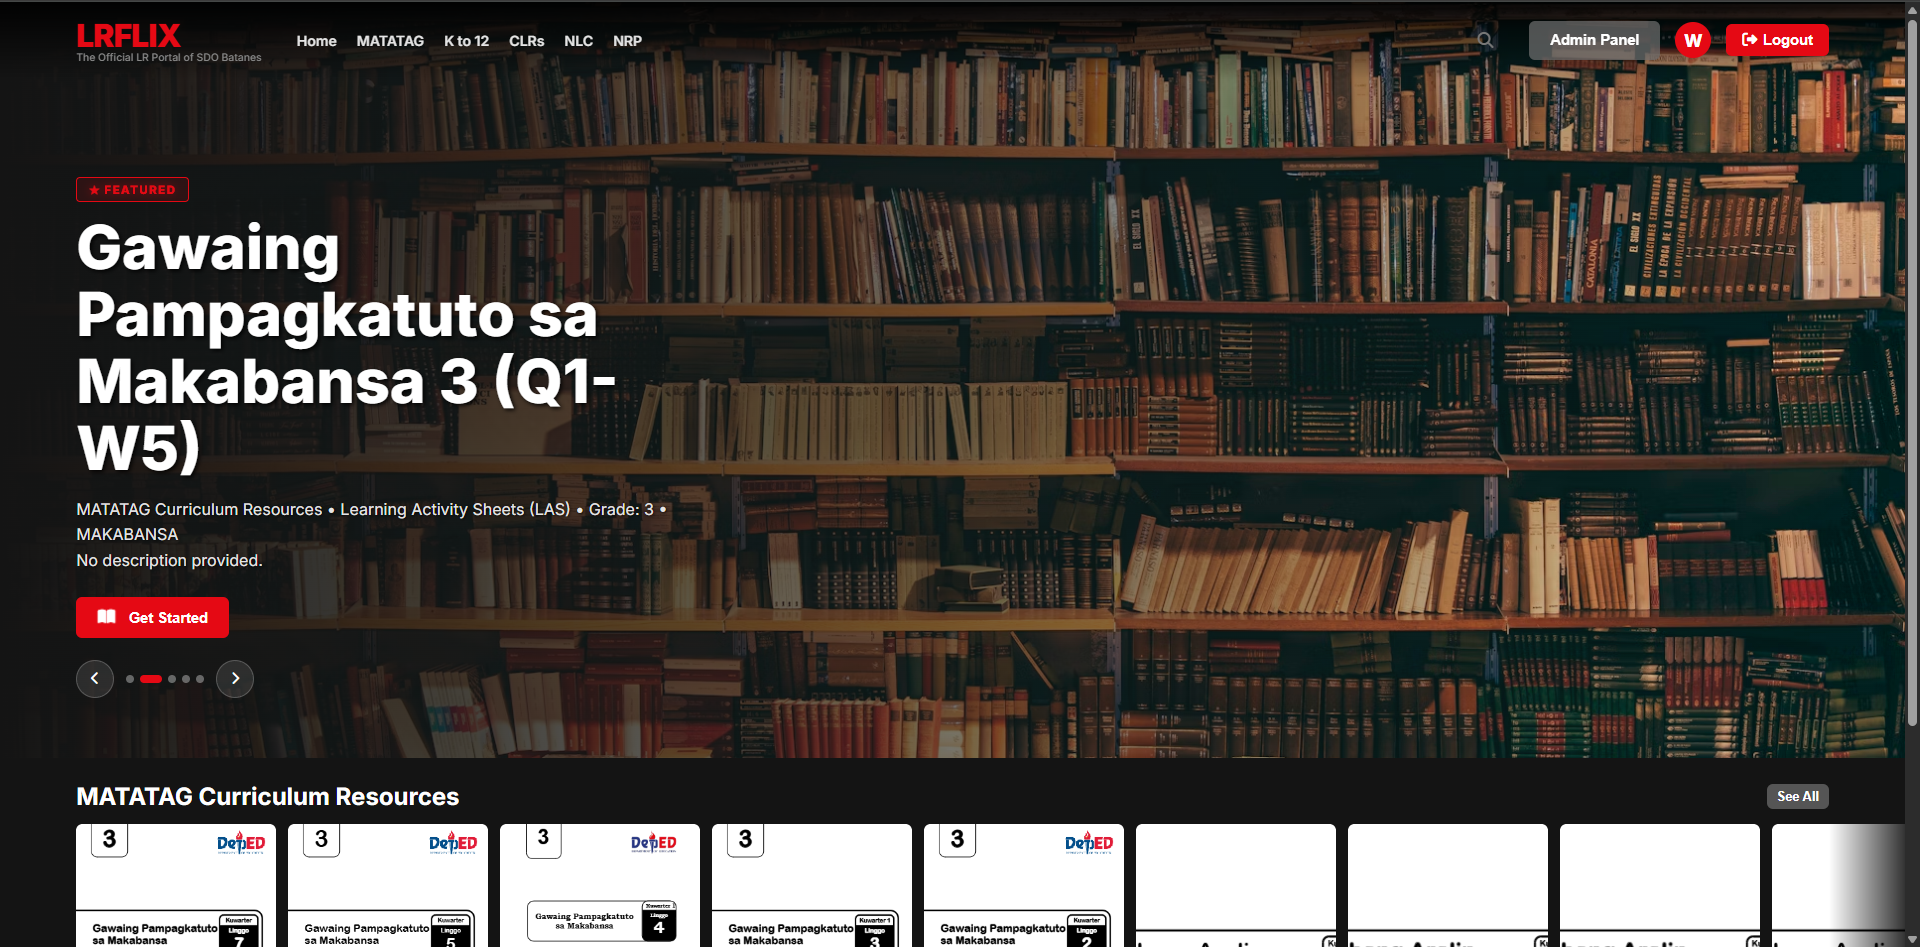Open Makabansa Linggo 2 thumbnail
Image resolution: width=1920 pixels, height=947 pixels.
point(1024,885)
